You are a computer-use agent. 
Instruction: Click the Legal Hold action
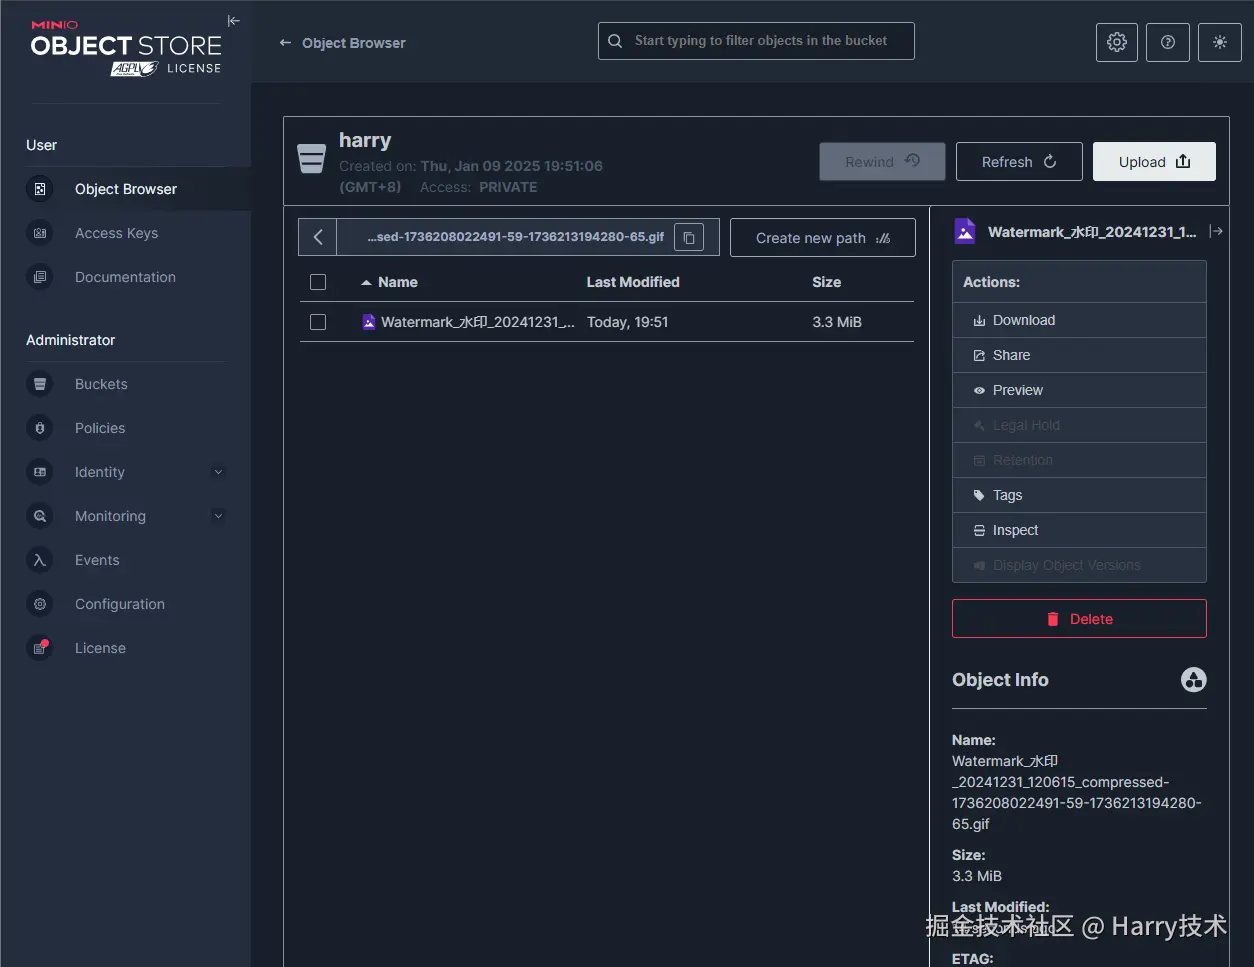pos(1079,425)
